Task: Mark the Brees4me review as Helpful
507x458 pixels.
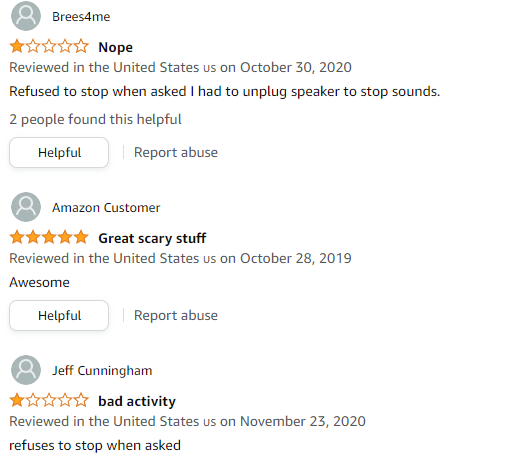Action: [59, 152]
